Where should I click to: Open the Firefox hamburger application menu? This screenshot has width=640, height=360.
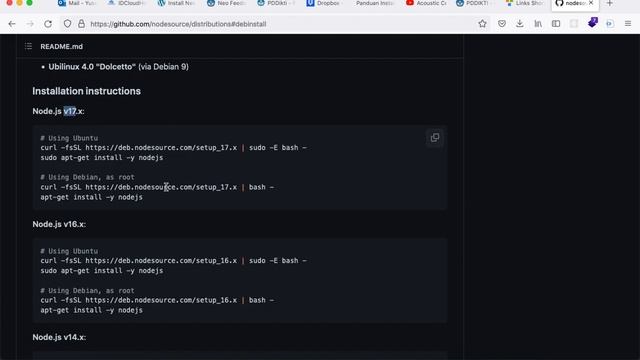[x=628, y=24]
